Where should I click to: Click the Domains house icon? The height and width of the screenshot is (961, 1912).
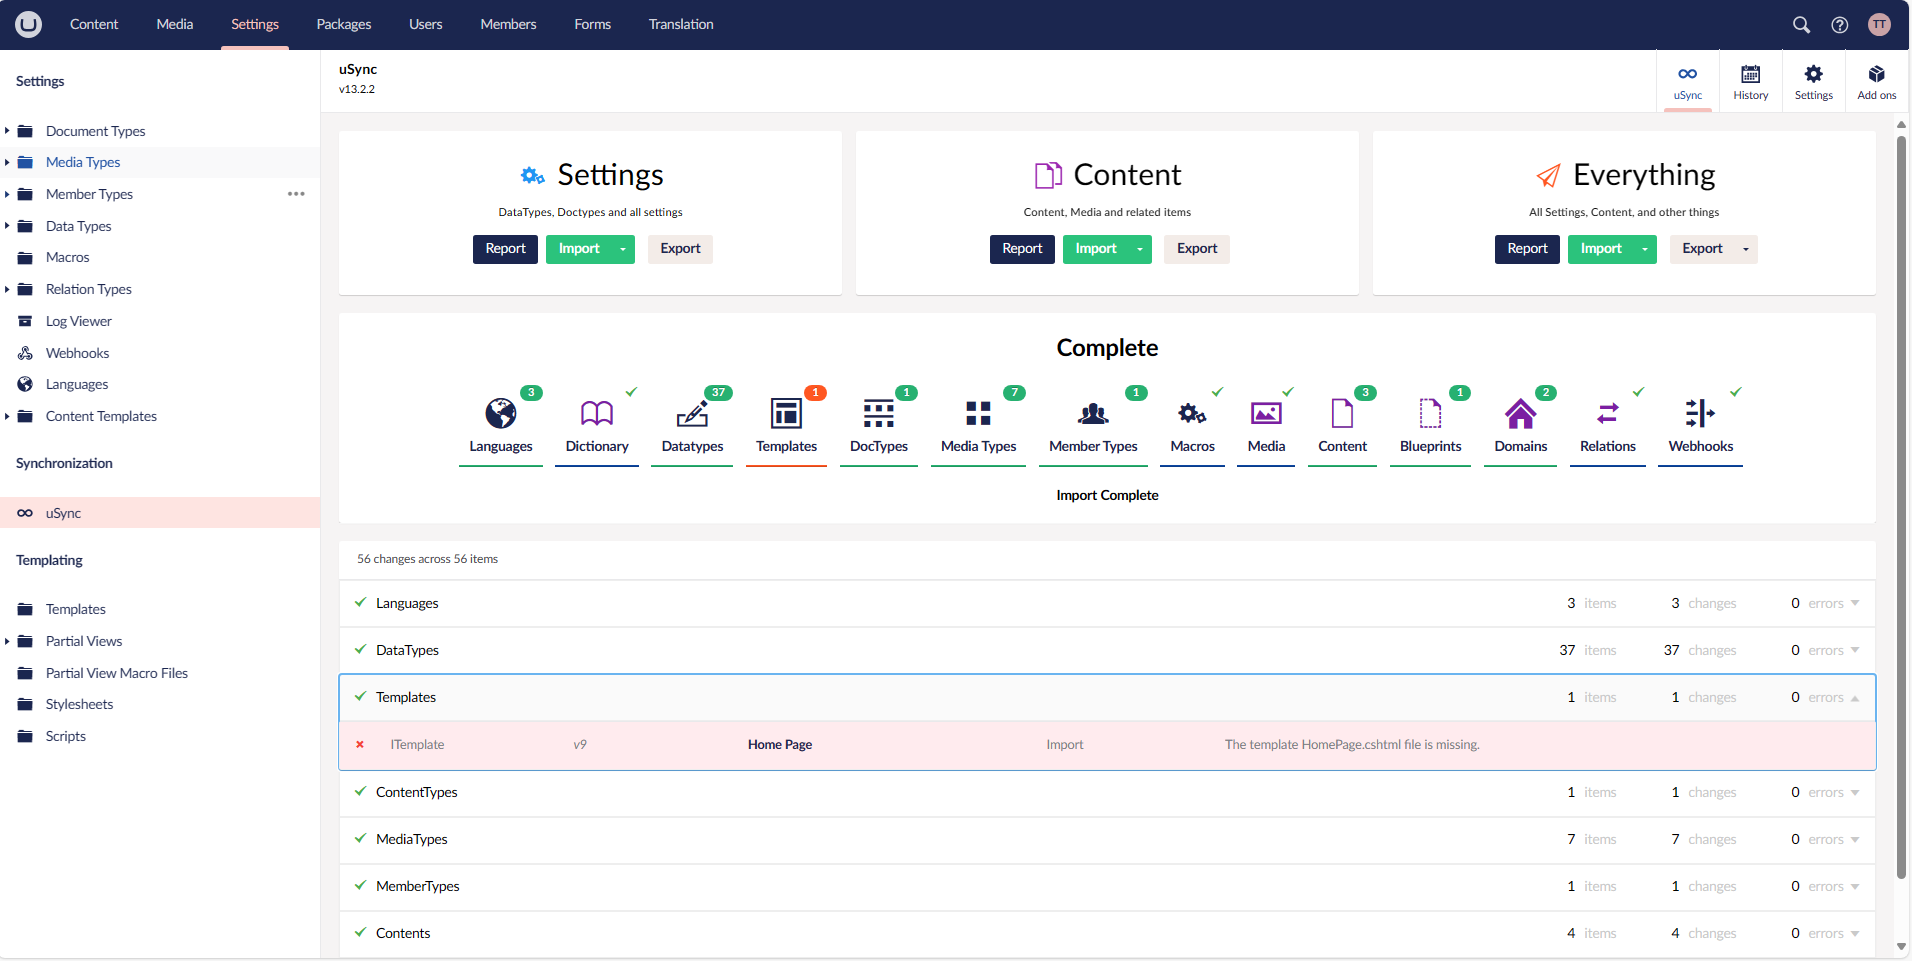coord(1520,413)
